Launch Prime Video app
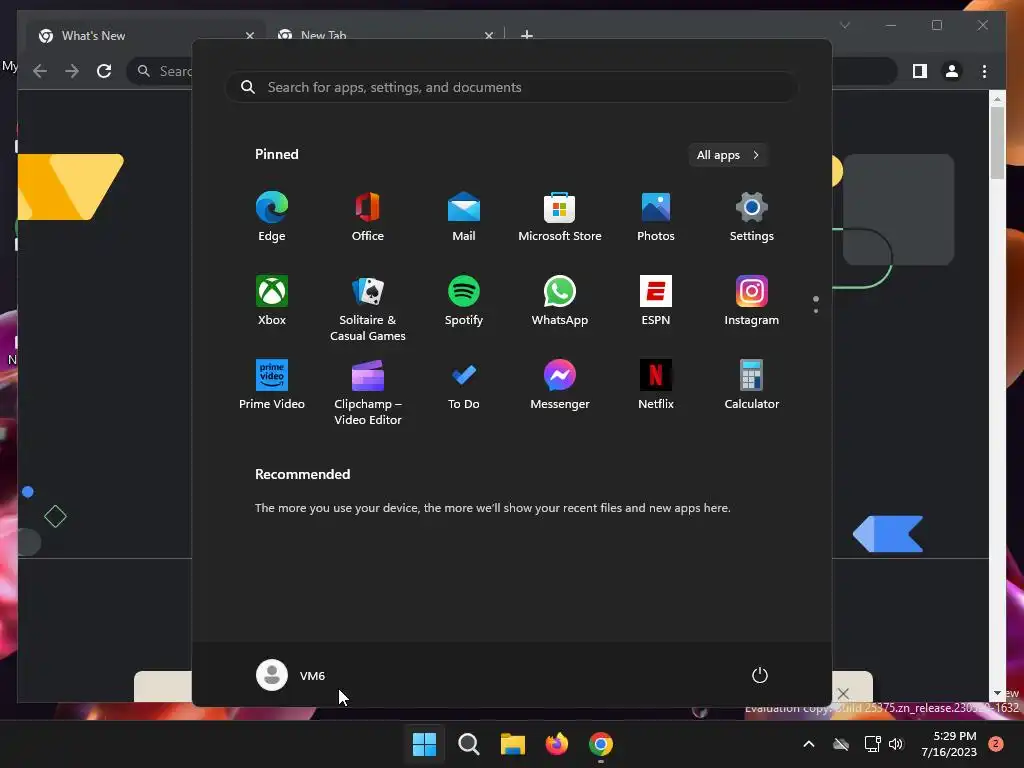This screenshot has width=1024, height=768. point(272,385)
